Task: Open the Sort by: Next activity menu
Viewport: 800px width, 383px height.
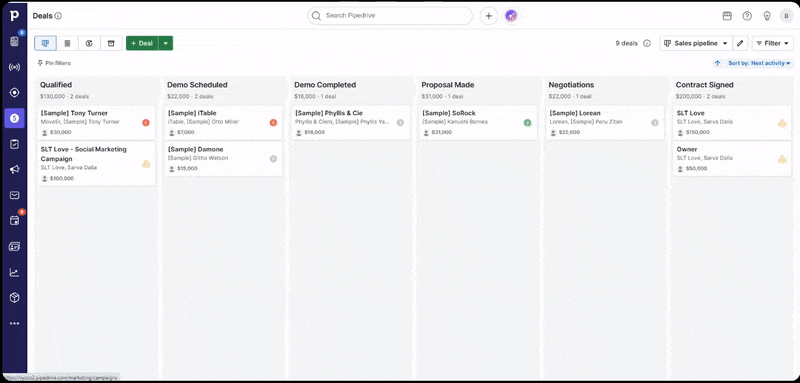Action: (x=759, y=63)
